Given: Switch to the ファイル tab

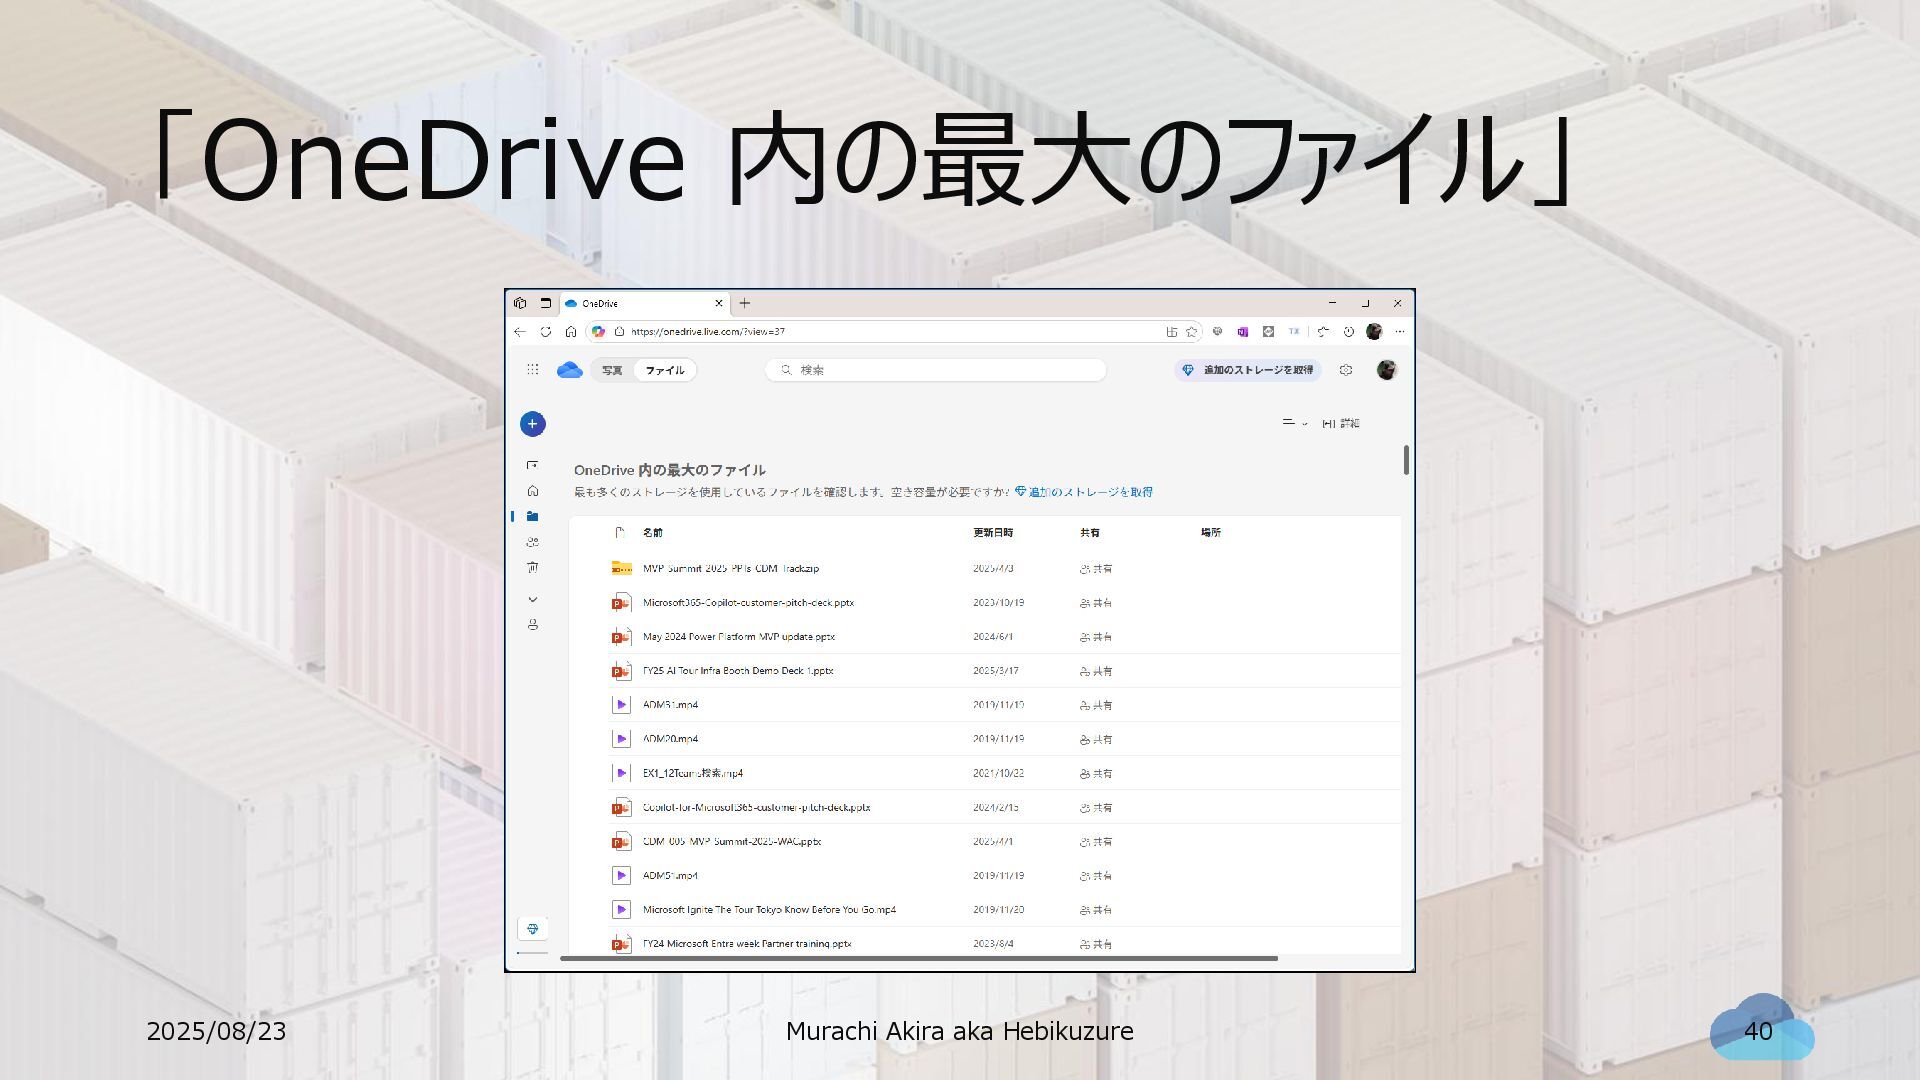Looking at the screenshot, I should coord(665,370).
